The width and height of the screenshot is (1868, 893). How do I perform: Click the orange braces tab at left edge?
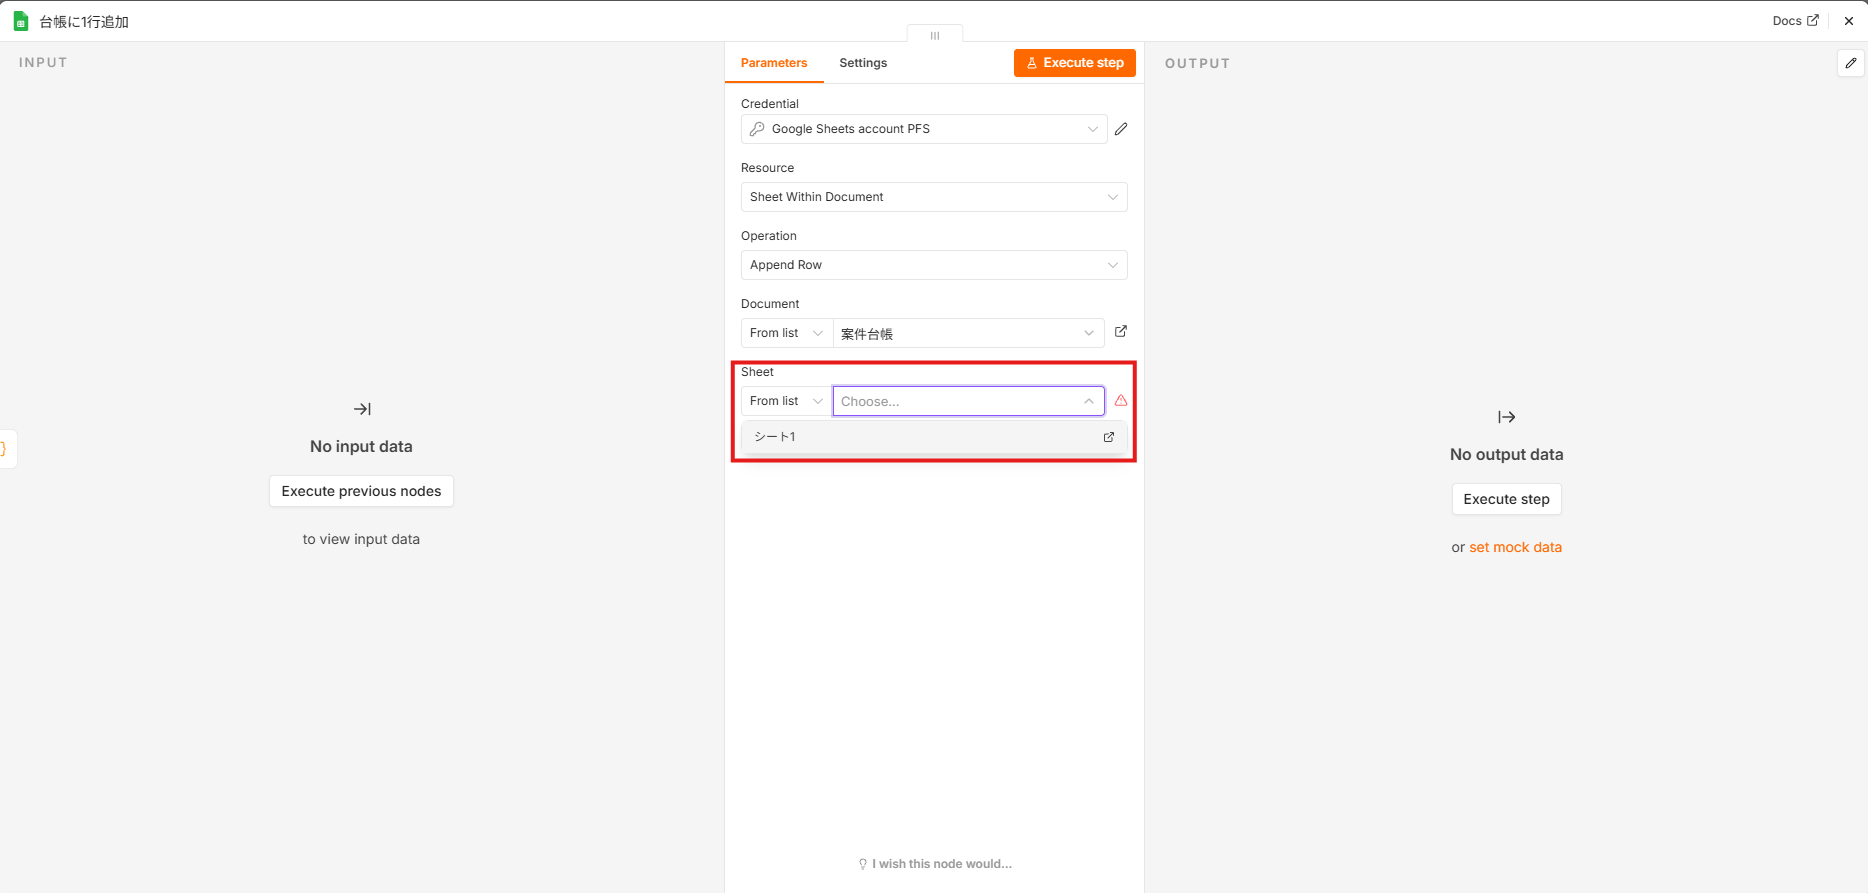click(x=6, y=449)
